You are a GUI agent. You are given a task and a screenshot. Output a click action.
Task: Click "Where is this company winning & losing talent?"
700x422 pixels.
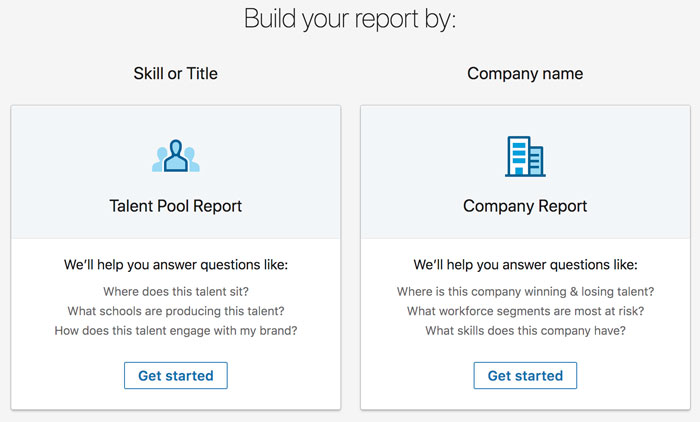525,291
